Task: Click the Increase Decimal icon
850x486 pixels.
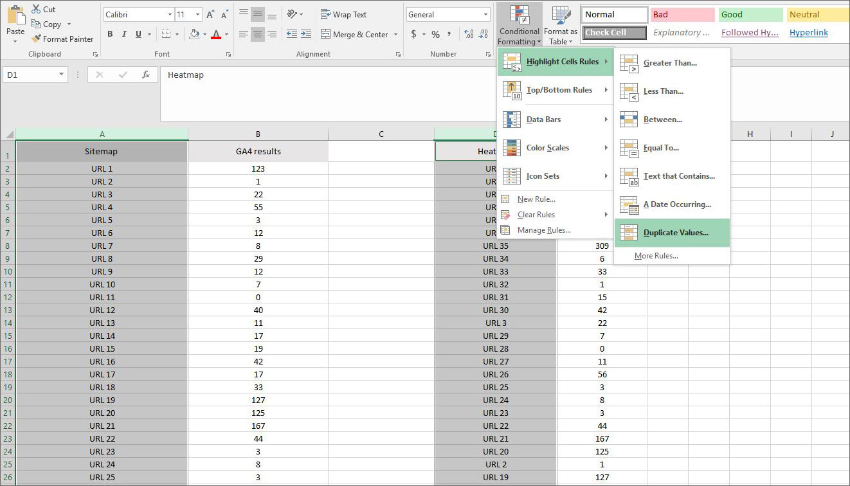Action: click(x=469, y=34)
